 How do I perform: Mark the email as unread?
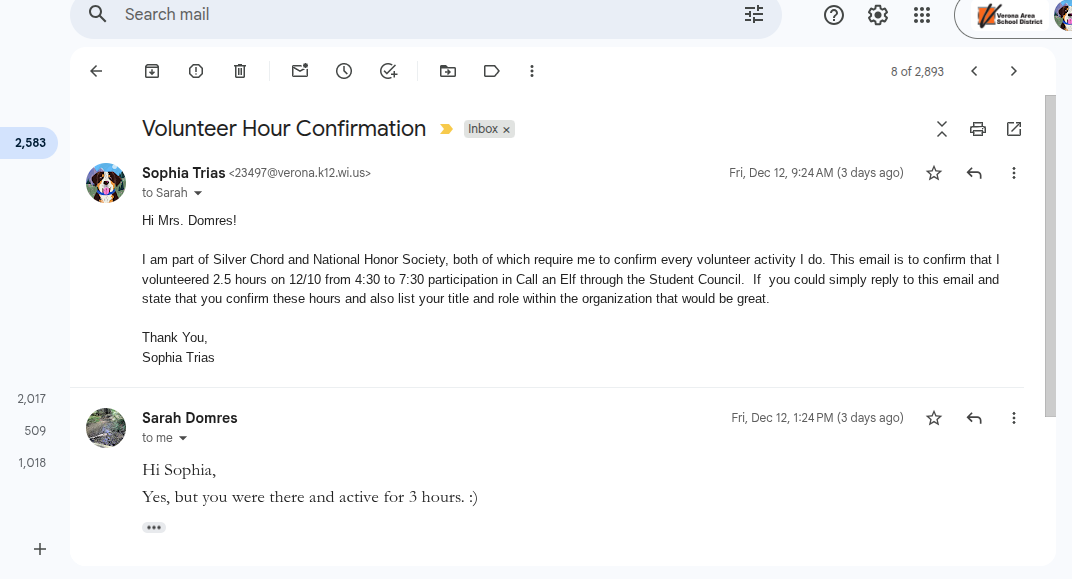point(300,71)
